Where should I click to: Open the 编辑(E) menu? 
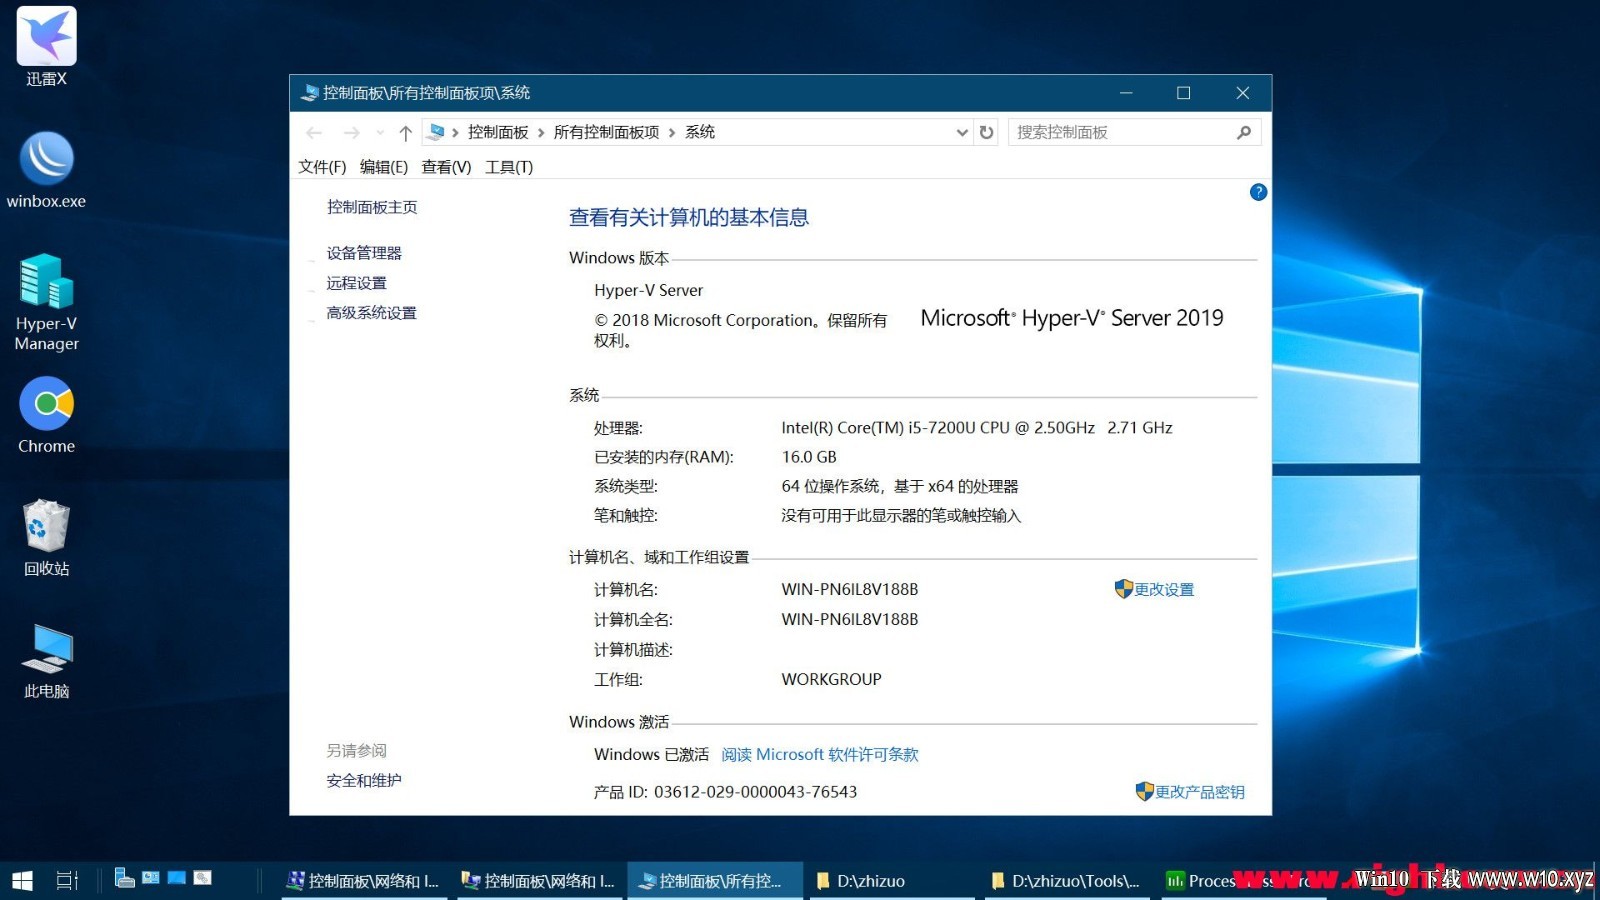click(384, 167)
